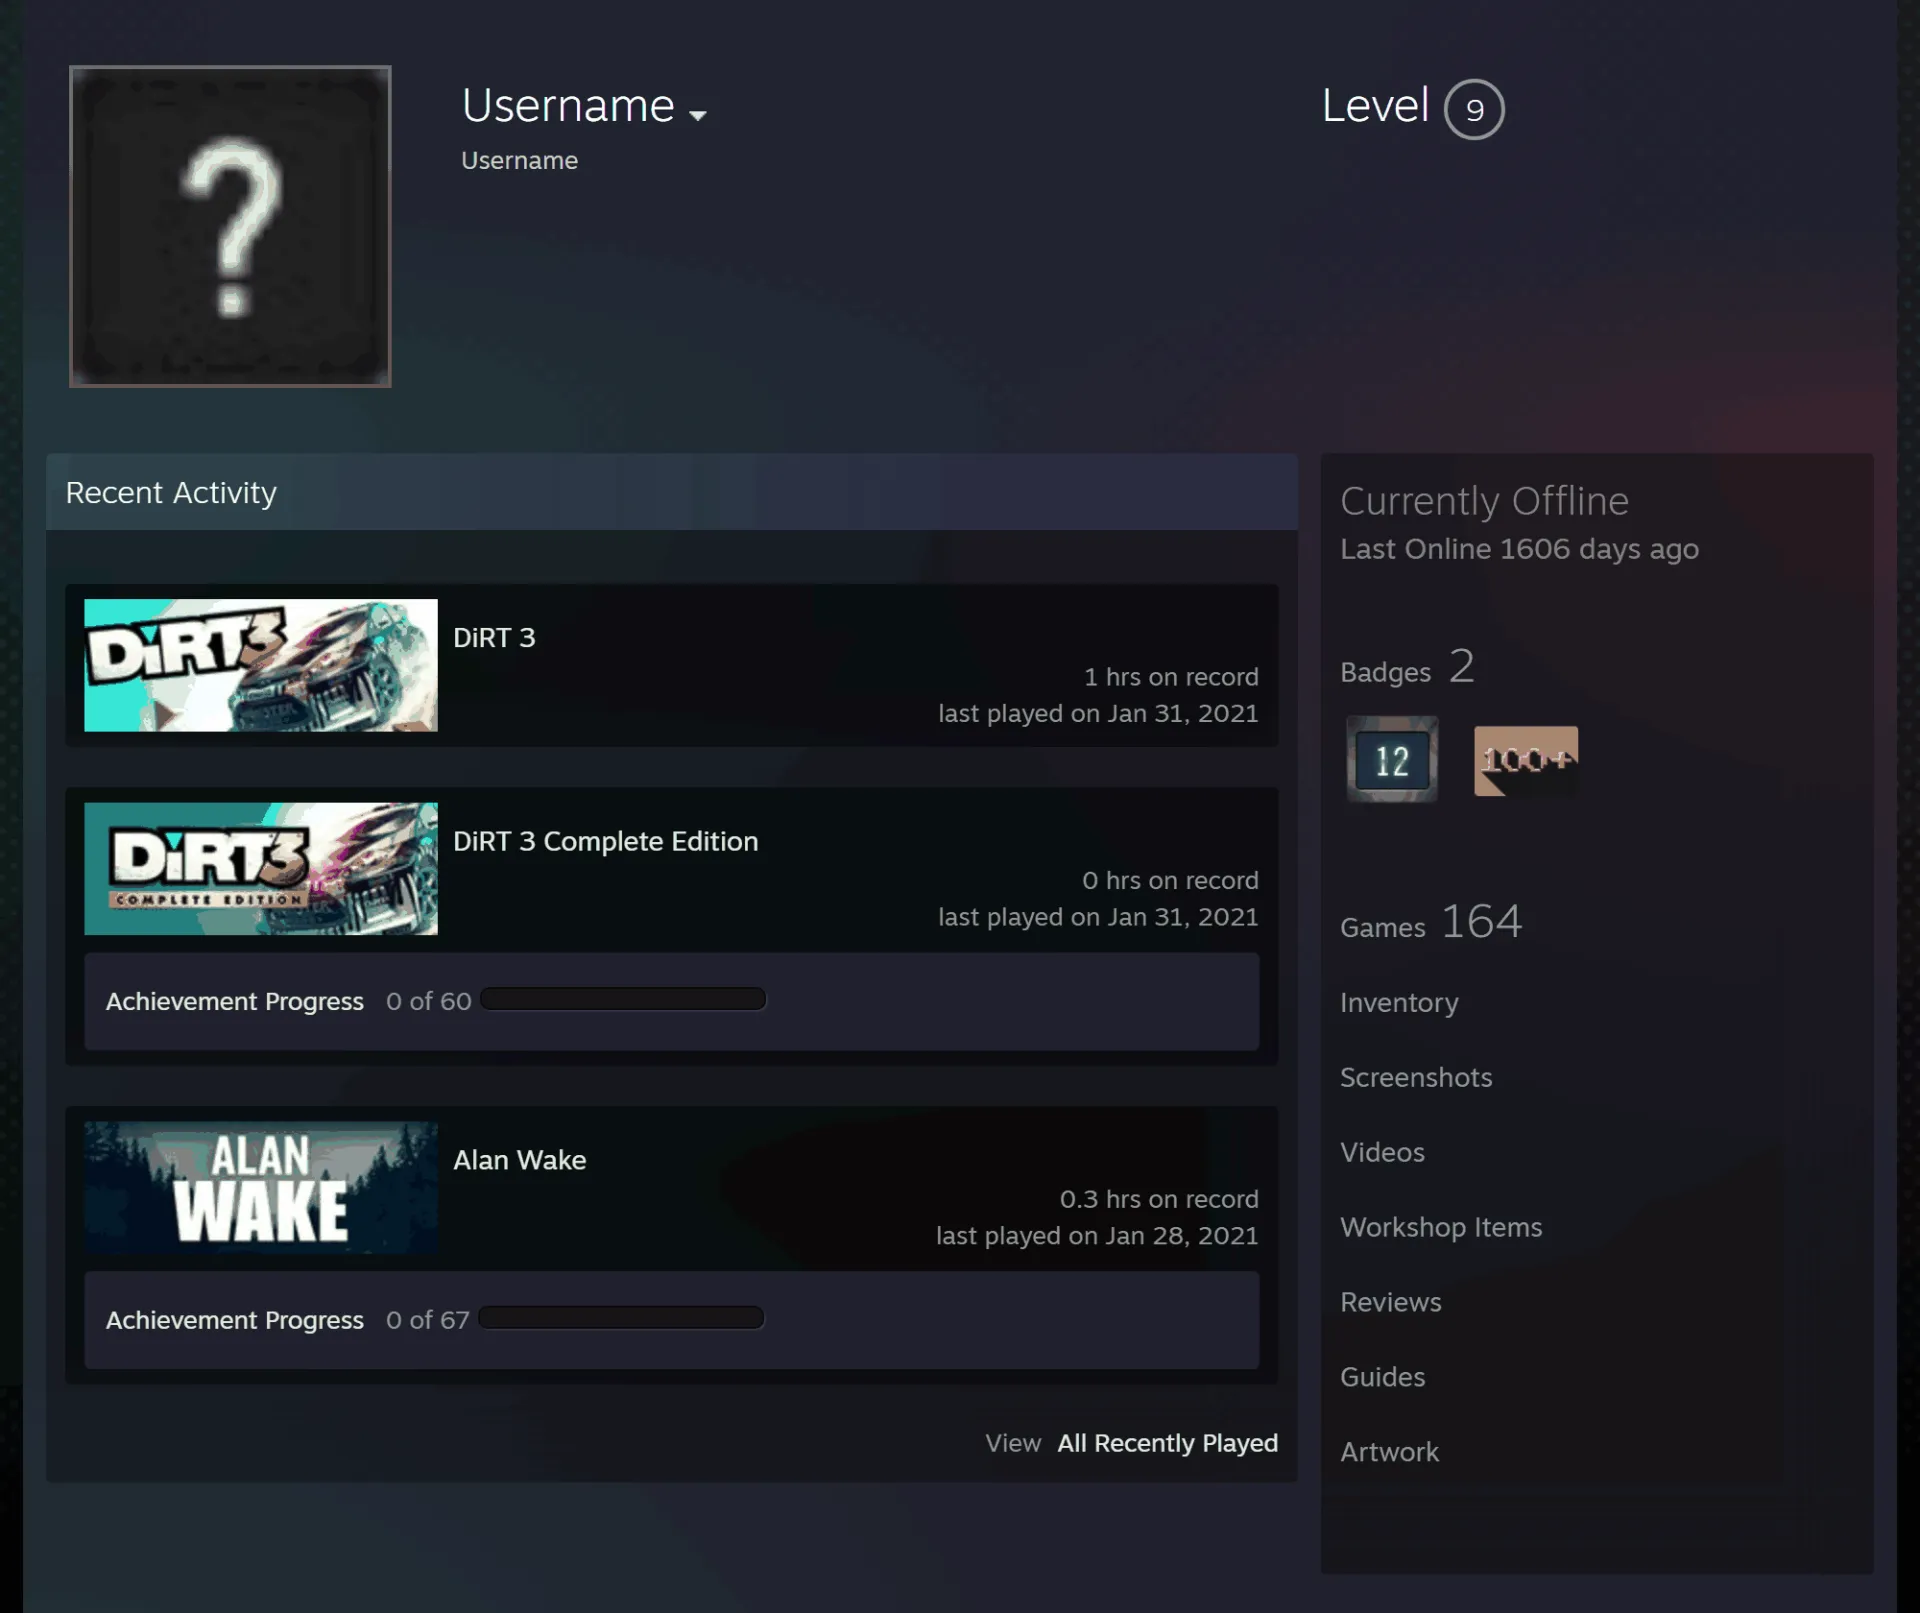The width and height of the screenshot is (1920, 1613).
Task: Go to Guides
Action: 1382,1377
